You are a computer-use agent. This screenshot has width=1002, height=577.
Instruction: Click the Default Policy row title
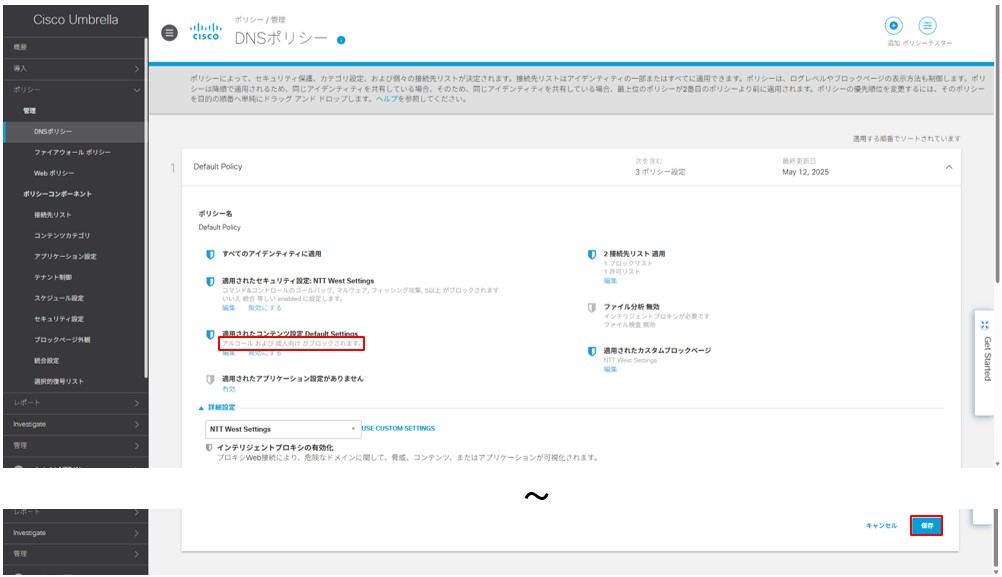click(x=218, y=167)
